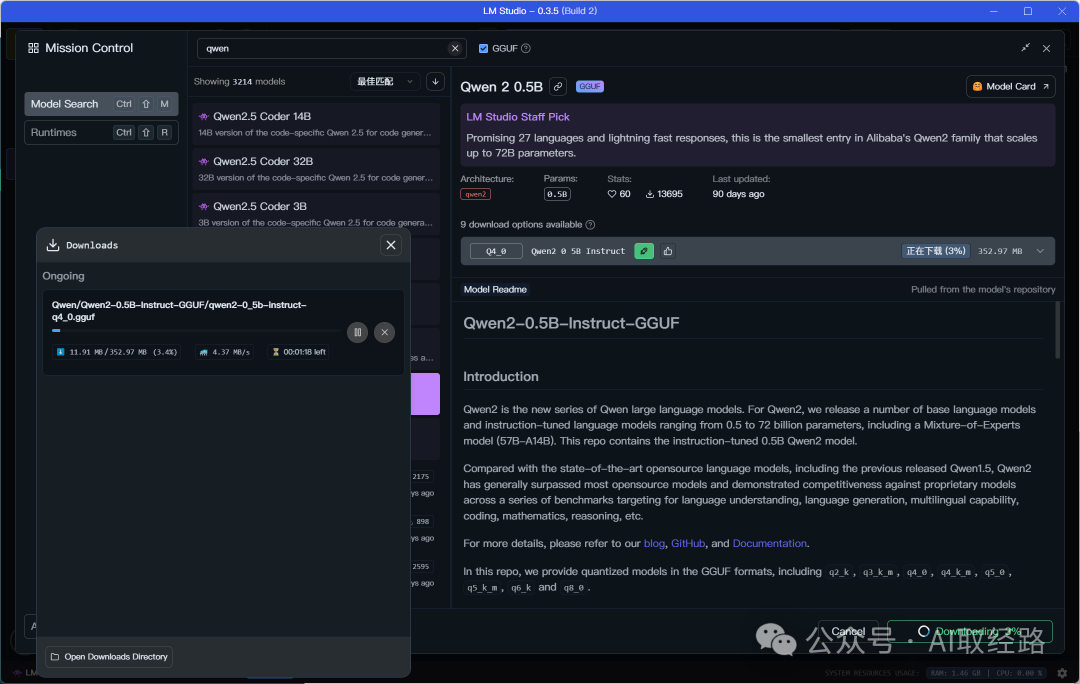Select the Model Readme tab
The height and width of the screenshot is (684, 1080).
pyautogui.click(x=495, y=289)
